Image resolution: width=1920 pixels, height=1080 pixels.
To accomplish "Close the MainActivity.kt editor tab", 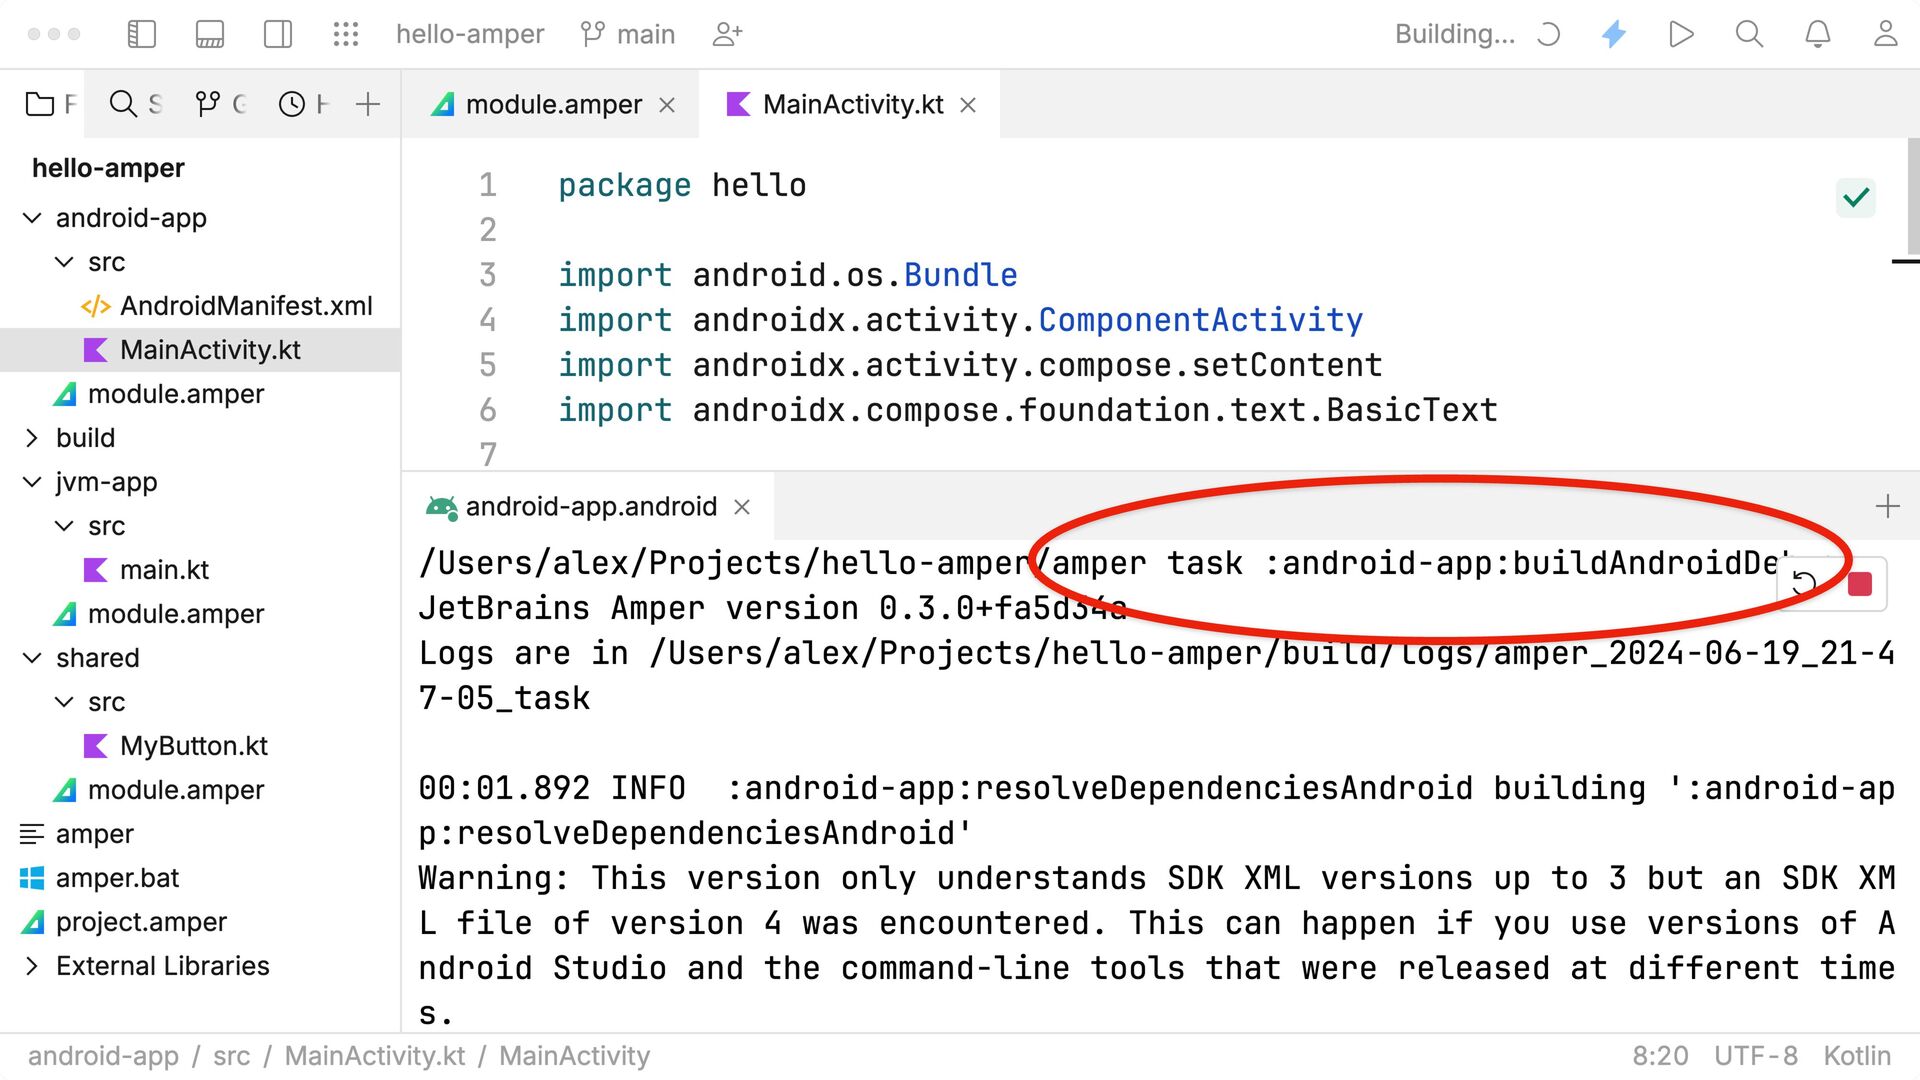I will [x=968, y=105].
